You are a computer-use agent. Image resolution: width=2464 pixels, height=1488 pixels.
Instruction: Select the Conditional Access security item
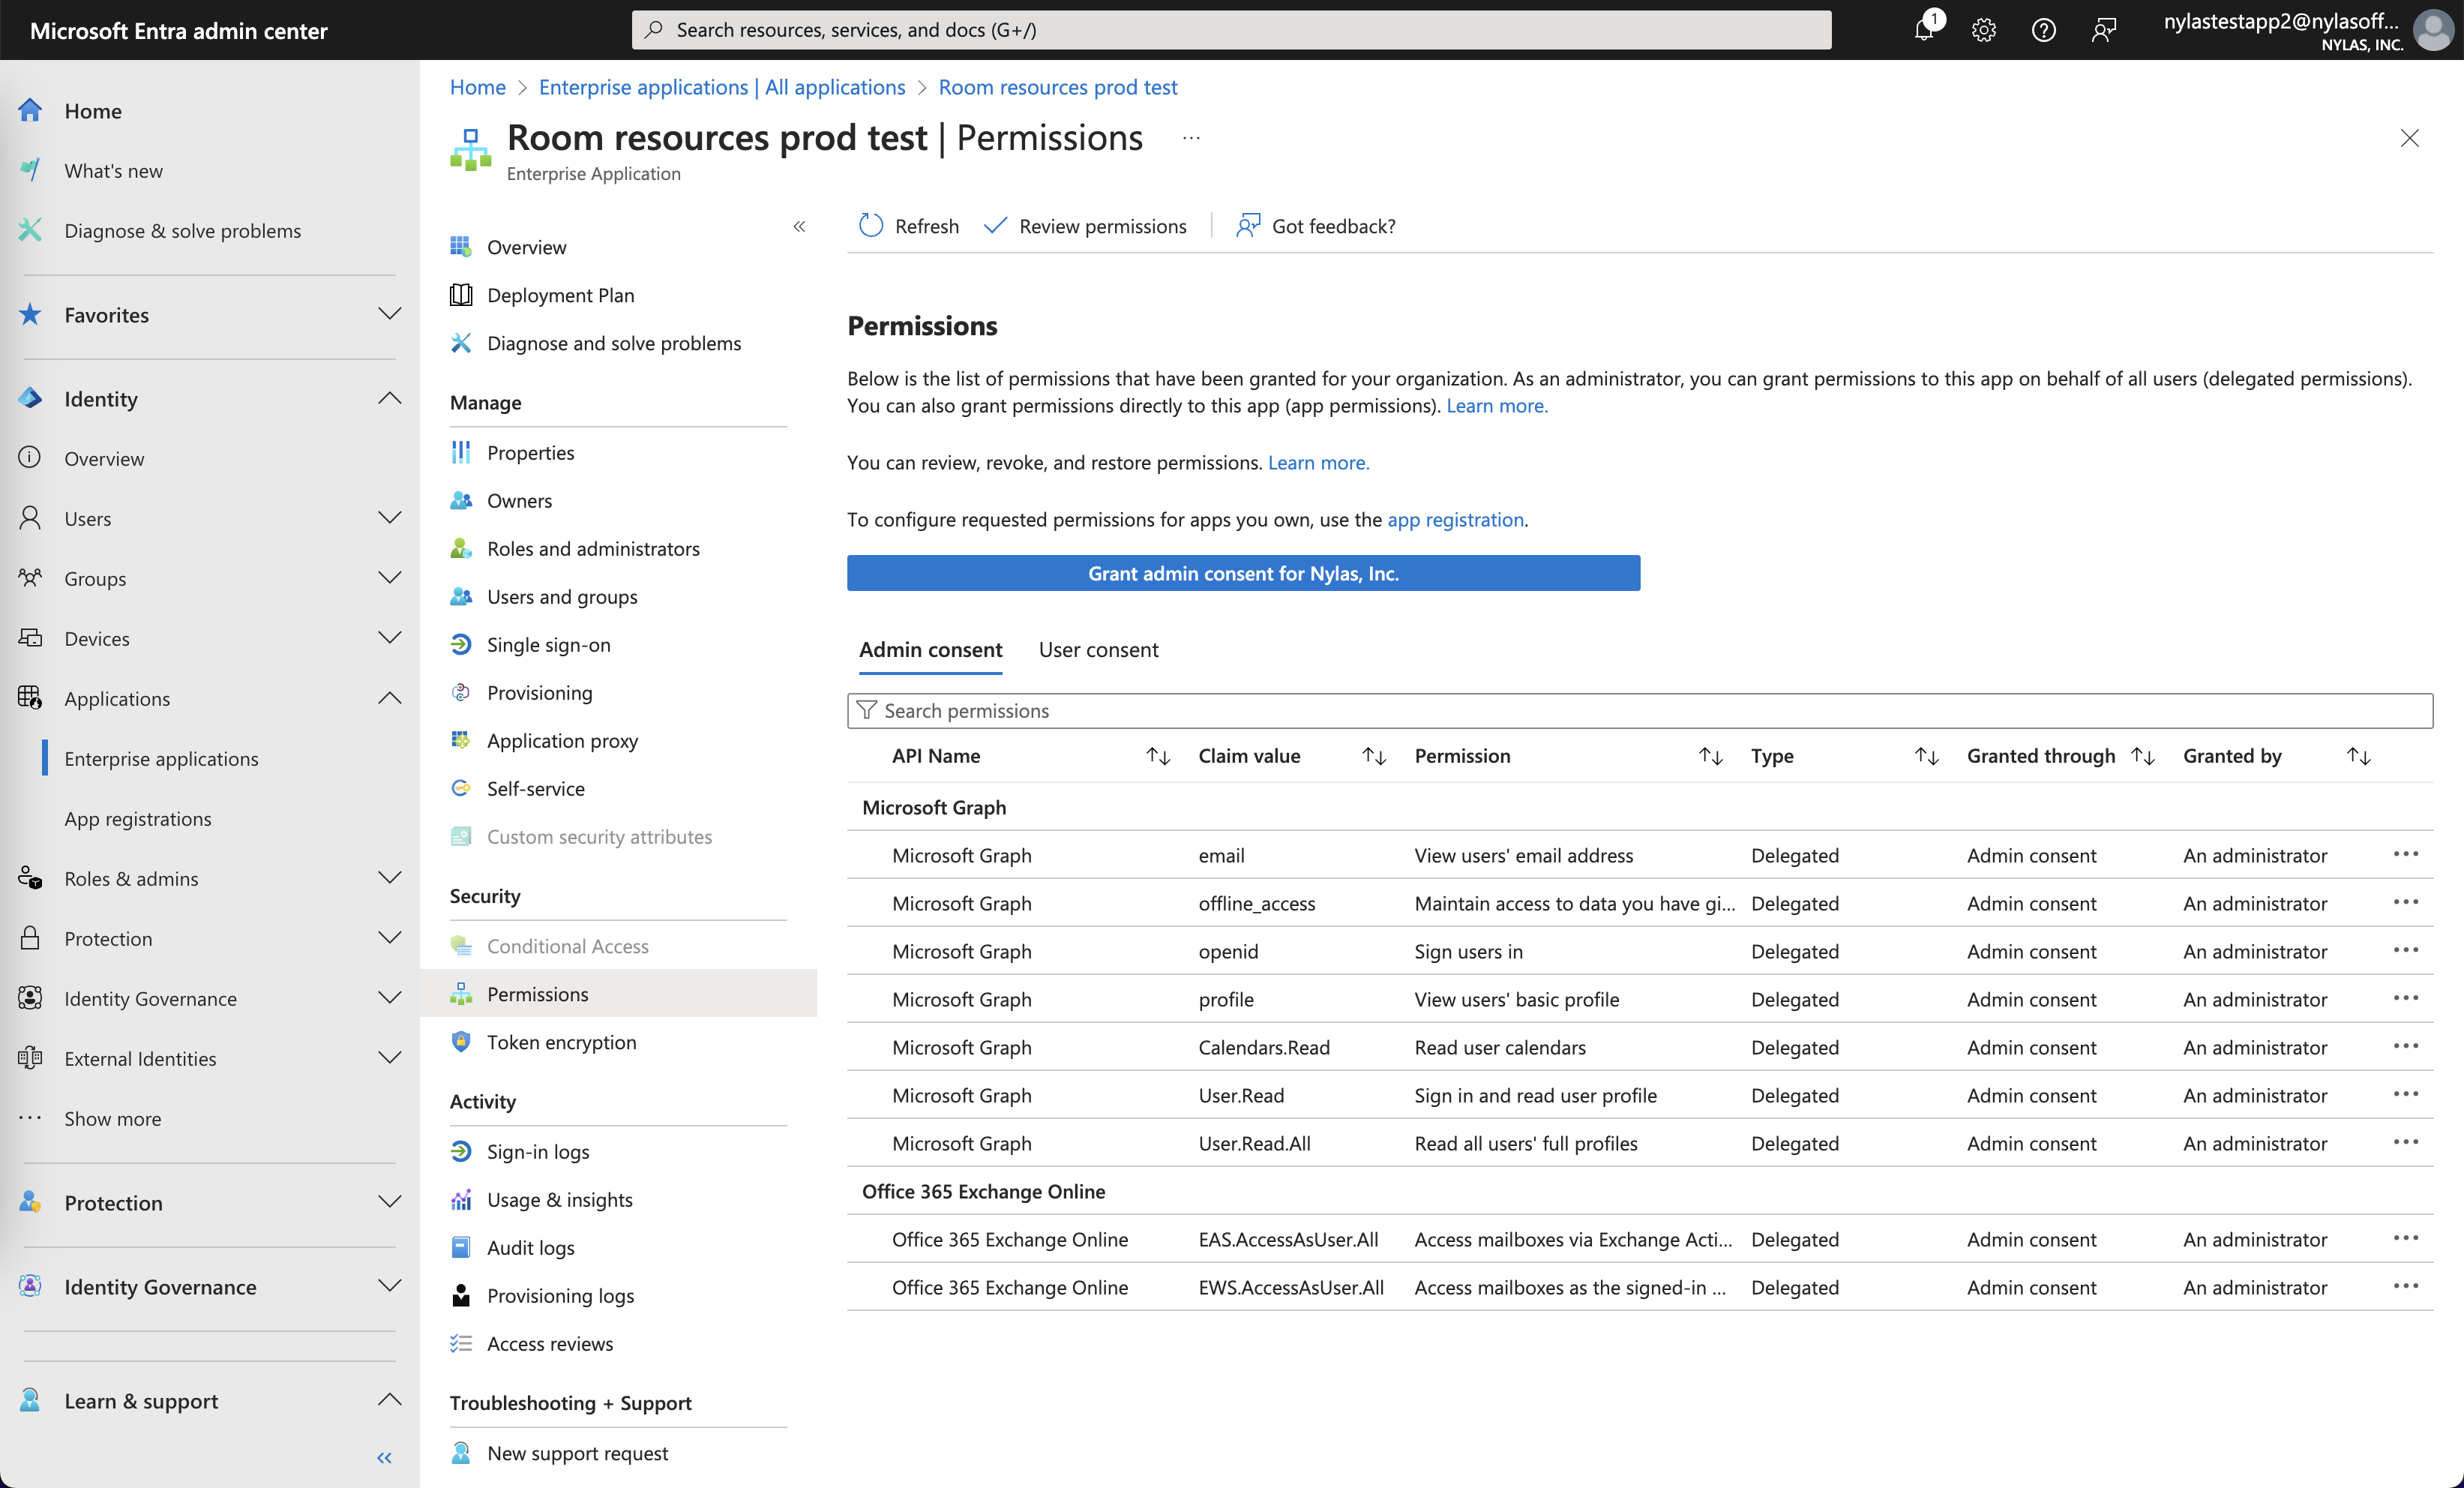tap(567, 945)
